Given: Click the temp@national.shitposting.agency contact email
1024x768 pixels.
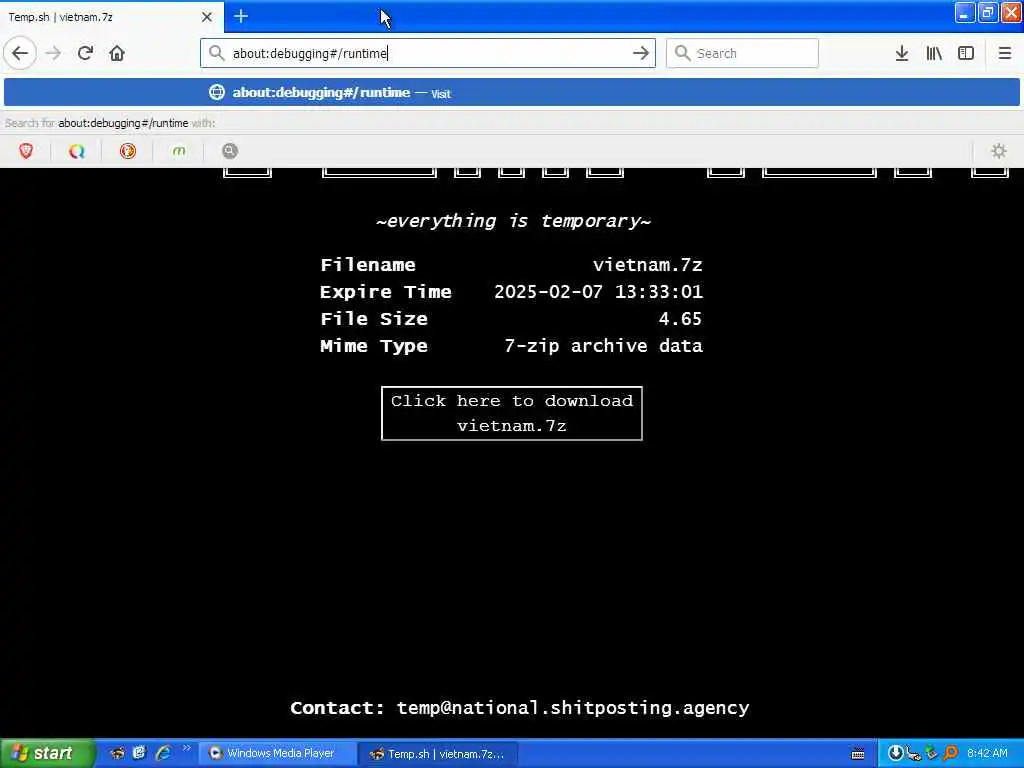Looking at the screenshot, I should click(x=573, y=708).
